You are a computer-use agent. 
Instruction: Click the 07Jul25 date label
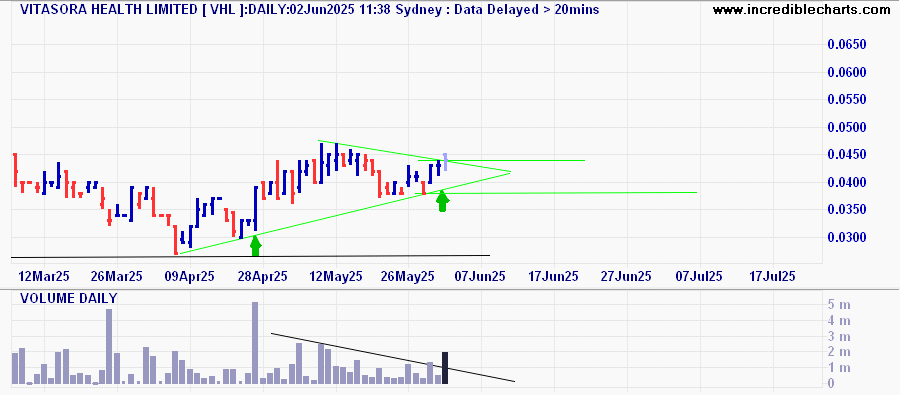(x=699, y=276)
